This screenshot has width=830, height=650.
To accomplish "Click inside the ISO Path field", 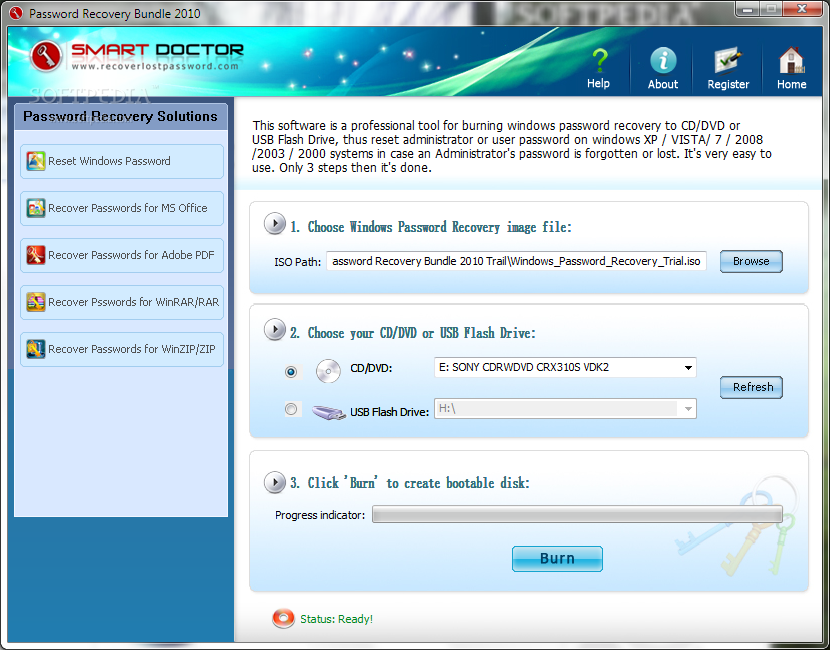I will pyautogui.click(x=516, y=261).
